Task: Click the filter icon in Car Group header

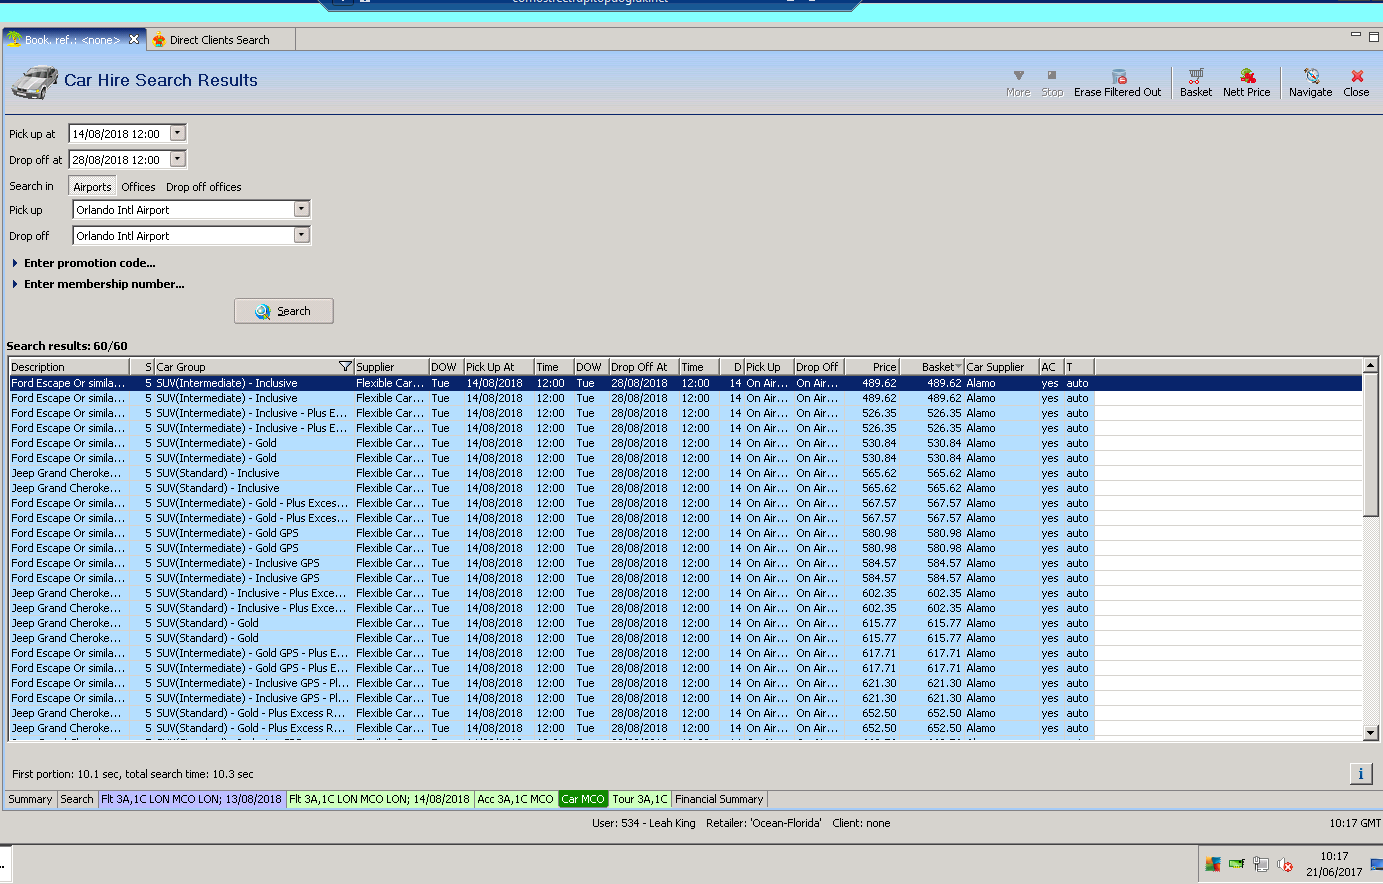Action: click(x=345, y=367)
